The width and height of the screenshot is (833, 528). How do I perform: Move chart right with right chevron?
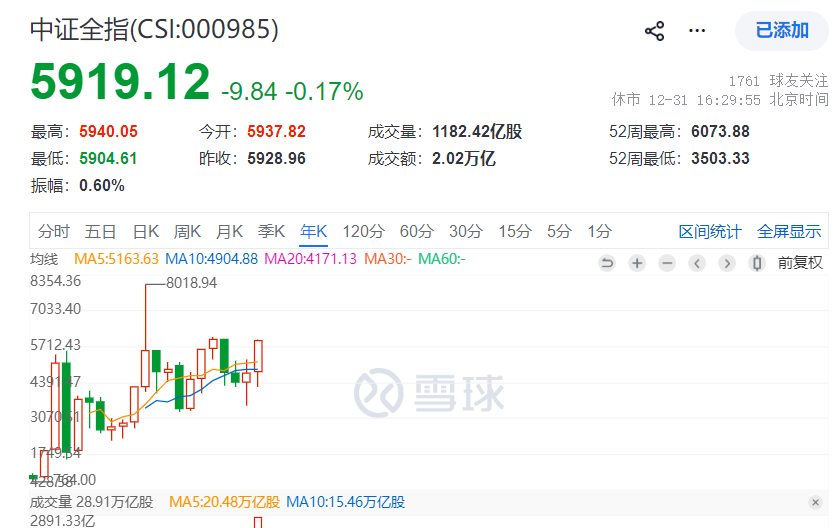click(x=727, y=263)
